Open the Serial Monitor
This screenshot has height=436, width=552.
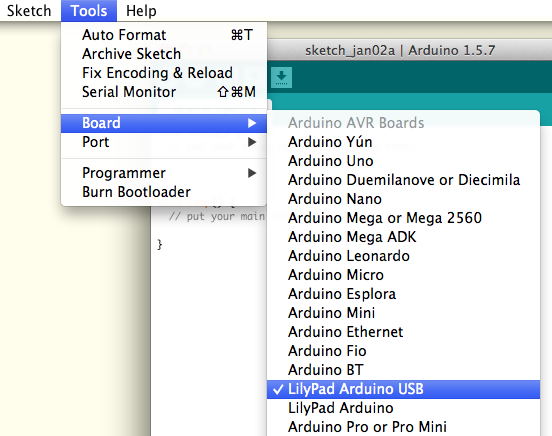point(164,92)
